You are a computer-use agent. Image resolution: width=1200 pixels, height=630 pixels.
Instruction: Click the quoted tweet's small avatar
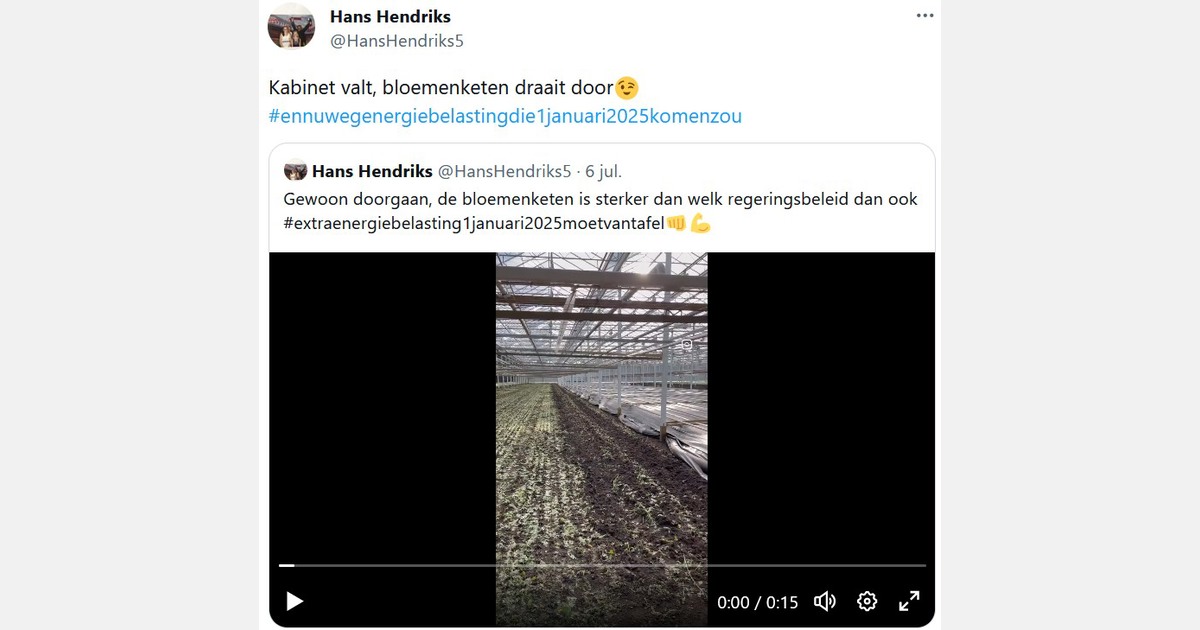(295, 171)
